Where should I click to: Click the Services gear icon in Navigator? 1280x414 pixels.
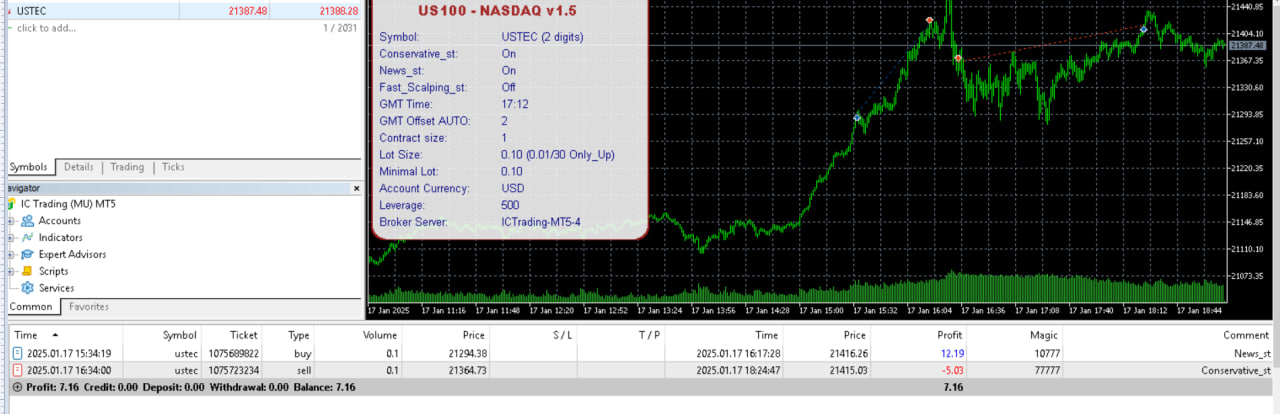coord(28,288)
